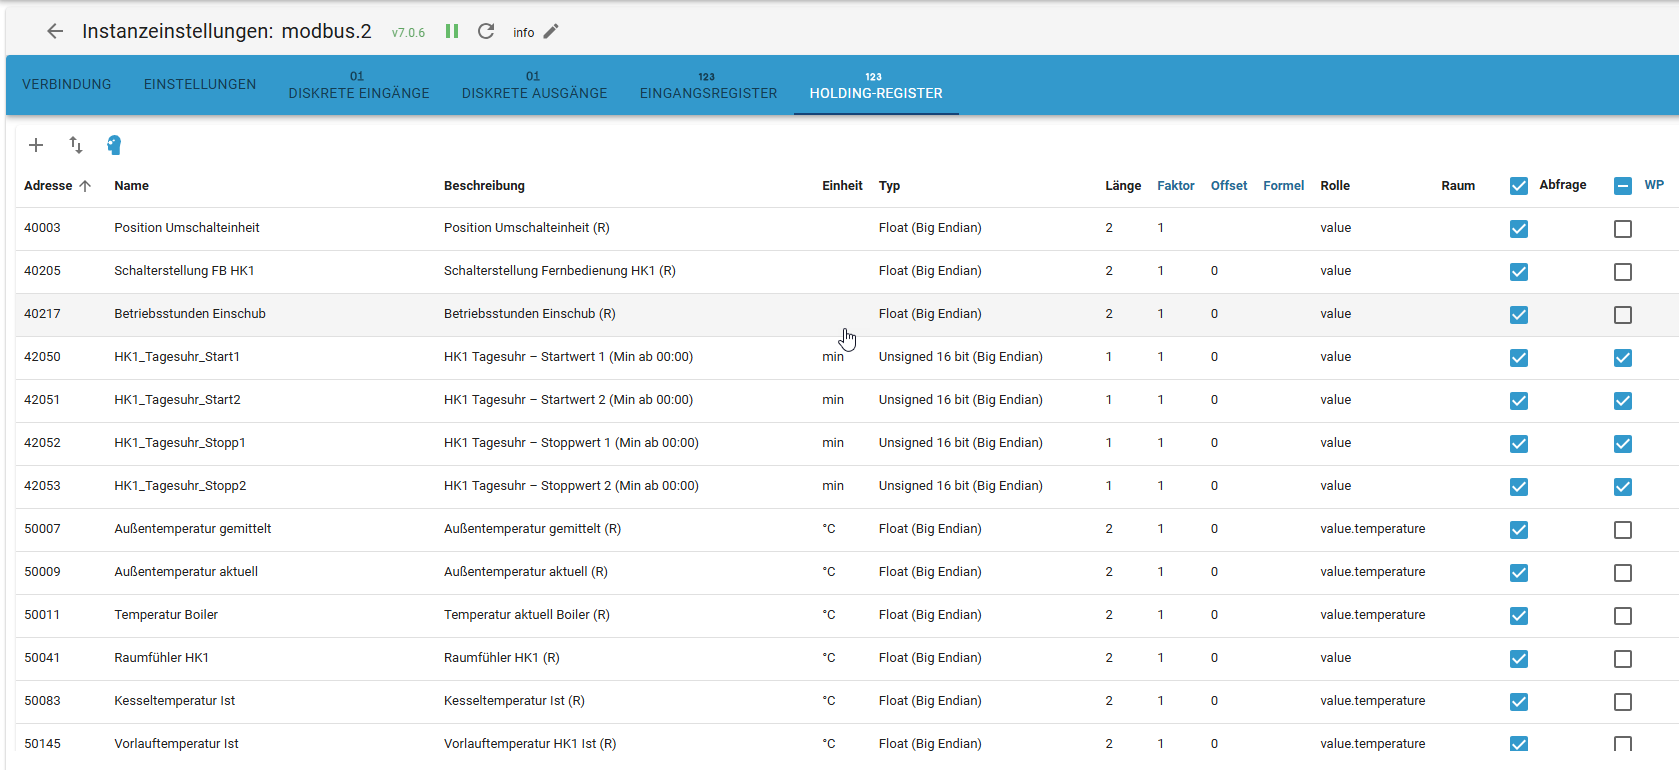Open Typ dropdown for address 42051
Screen dimensions: 1679x770
tap(960, 400)
